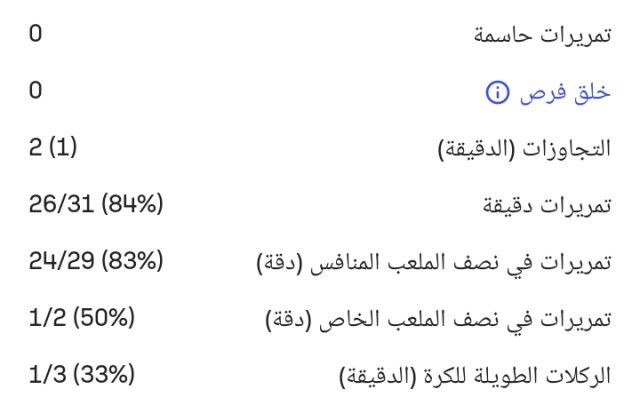The height and width of the screenshot is (405, 640).
Task: Click the number 2 in the التجاوزات row
Action: [x=36, y=149]
